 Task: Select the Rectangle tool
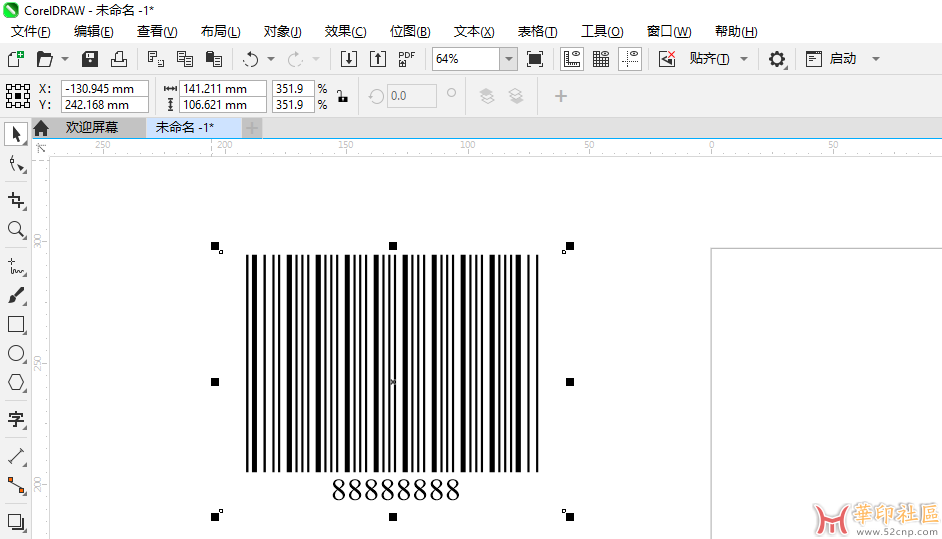tap(16, 324)
